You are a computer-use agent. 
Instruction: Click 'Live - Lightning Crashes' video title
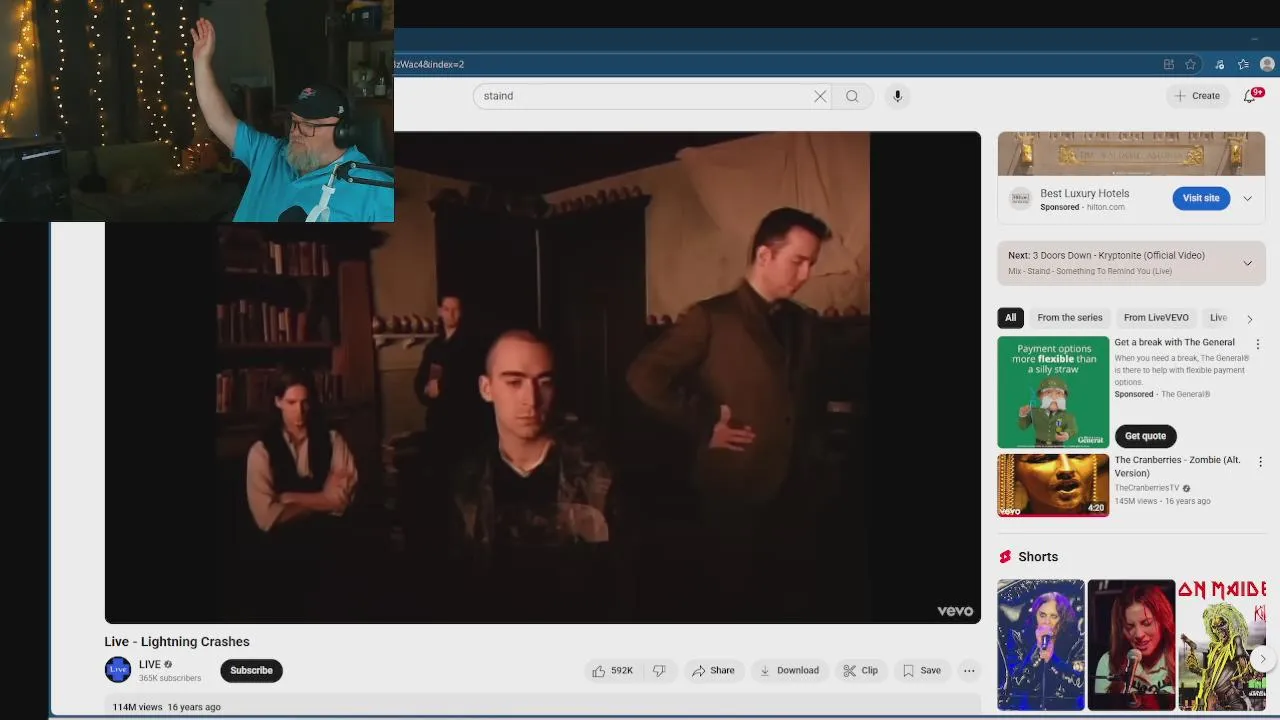click(x=177, y=642)
